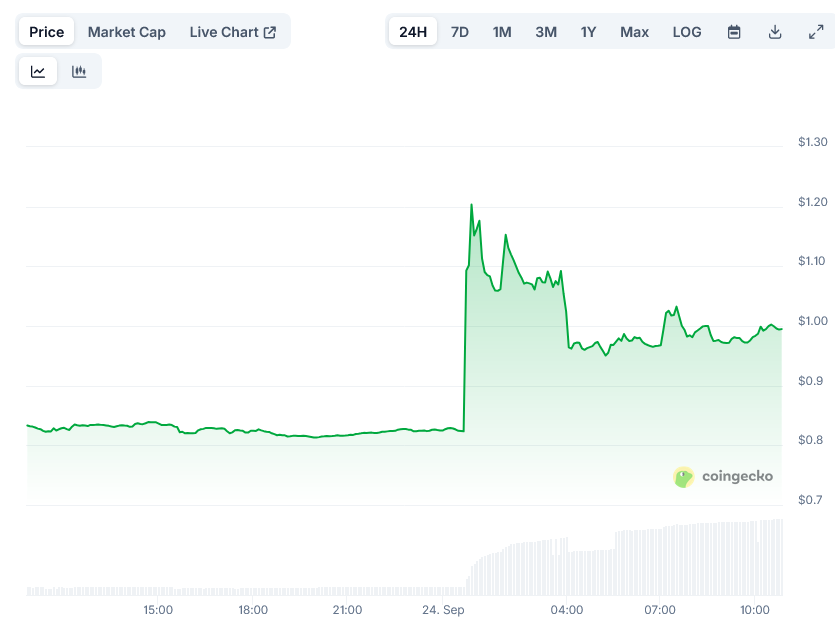Select the 1Y time range
Screen dimensions: 835x637
pyautogui.click(x=588, y=32)
